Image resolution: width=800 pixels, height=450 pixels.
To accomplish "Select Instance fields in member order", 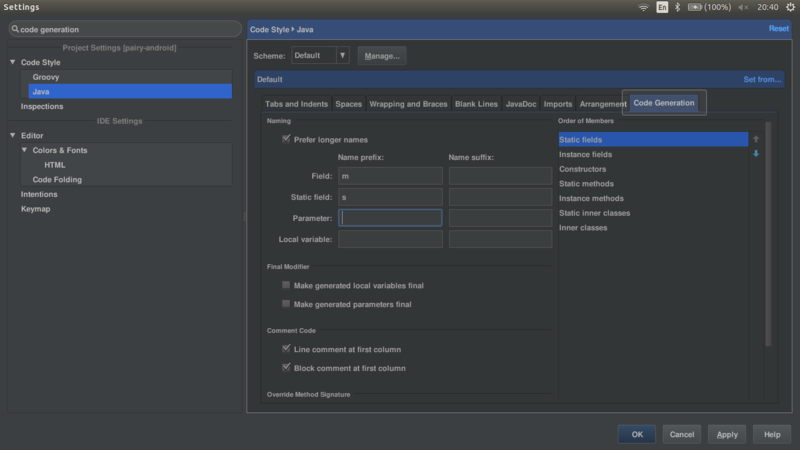I will pyautogui.click(x=653, y=154).
